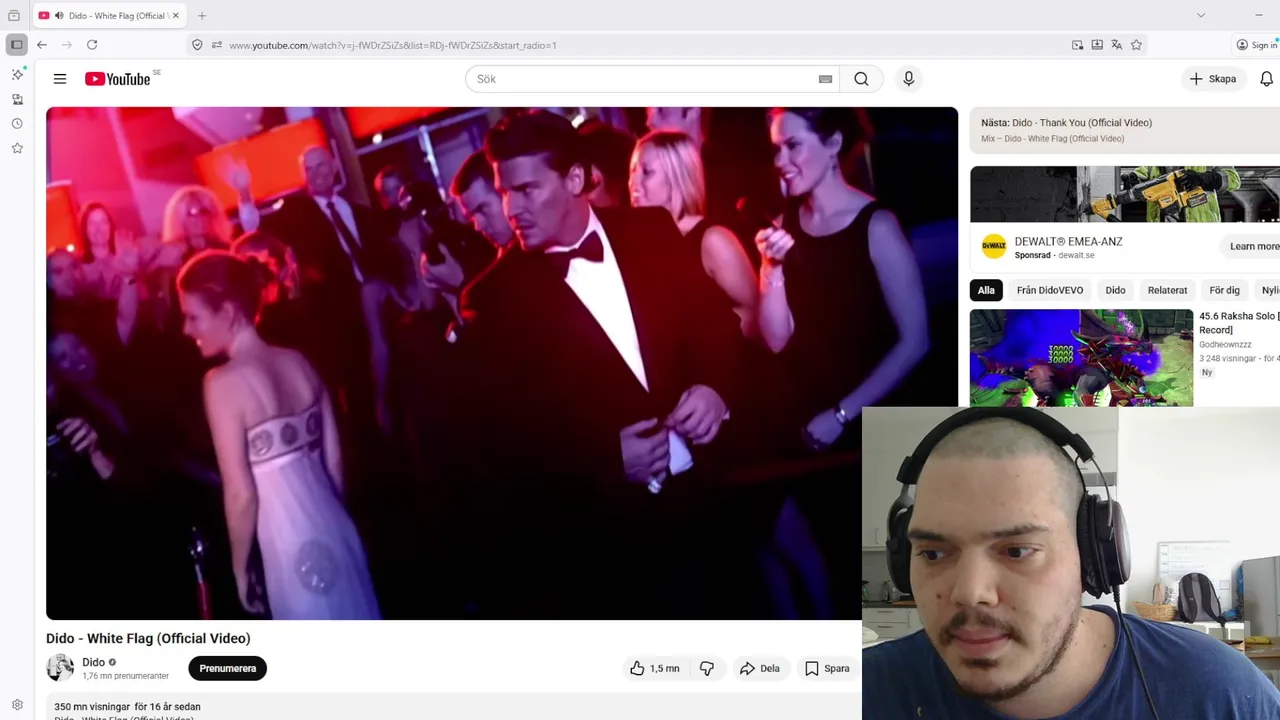The height and width of the screenshot is (720, 1280).
Task: Share the video with Dela
Action: [759, 668]
